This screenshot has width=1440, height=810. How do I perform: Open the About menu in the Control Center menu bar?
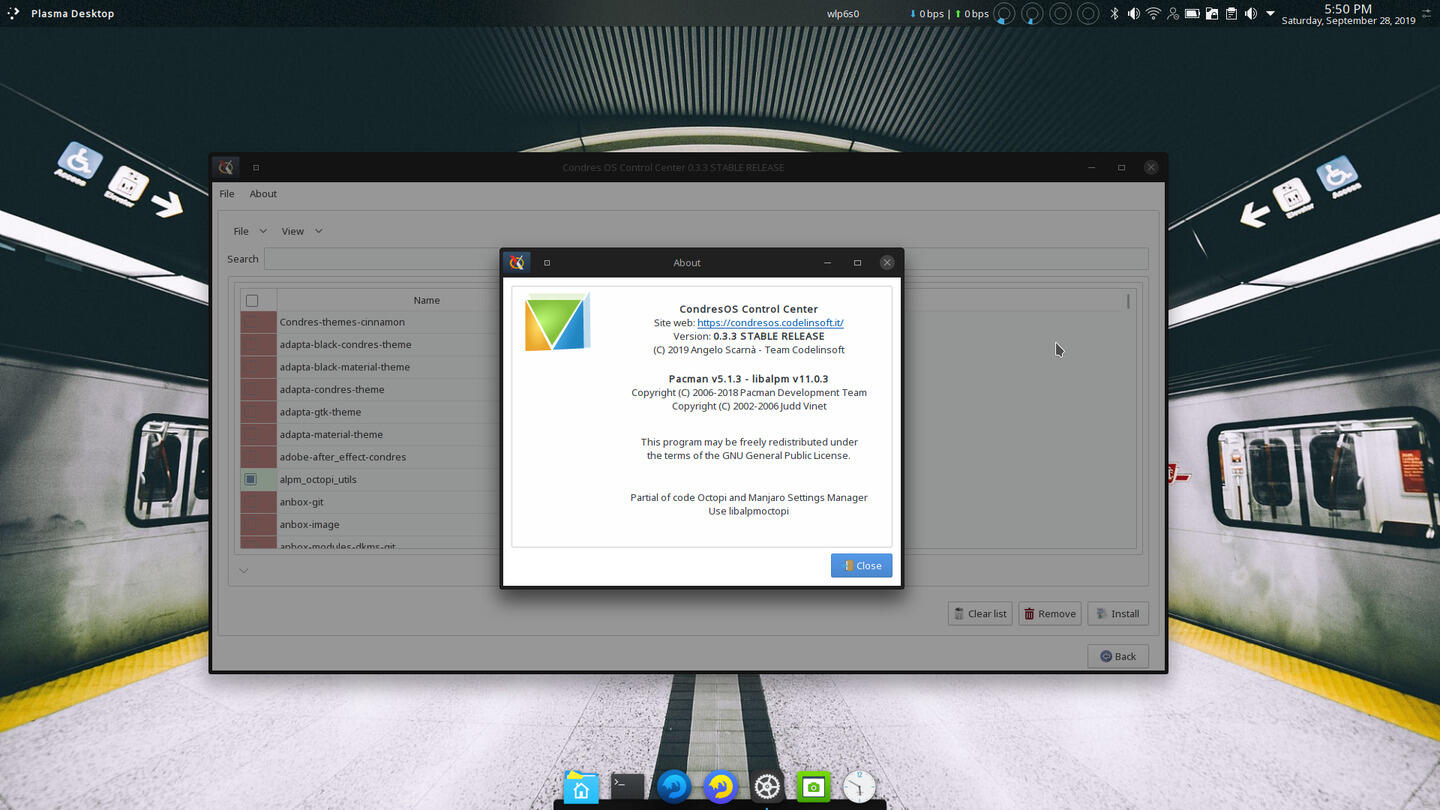click(x=263, y=194)
